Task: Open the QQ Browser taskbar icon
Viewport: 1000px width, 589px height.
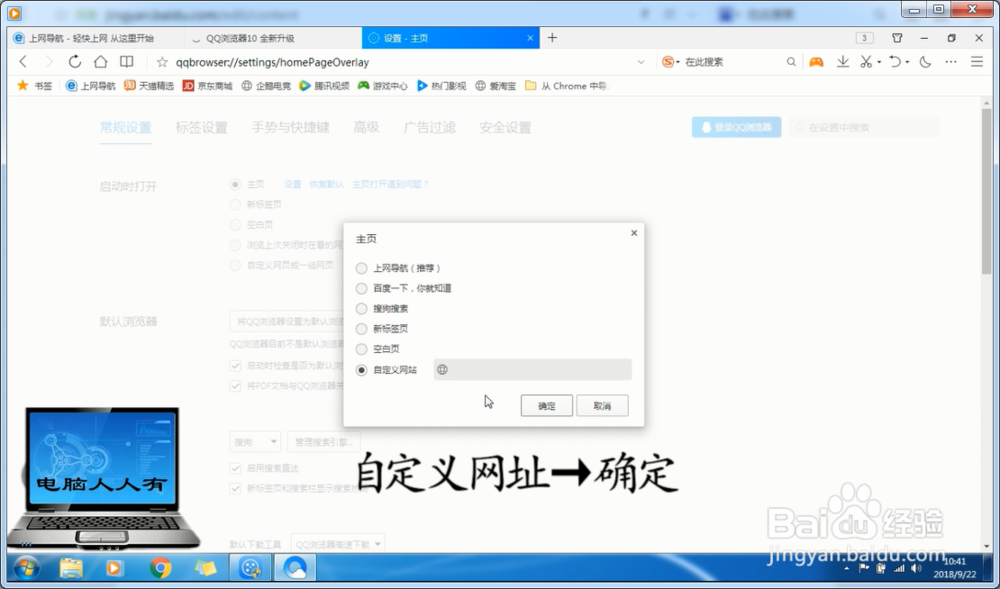Action: [x=295, y=567]
